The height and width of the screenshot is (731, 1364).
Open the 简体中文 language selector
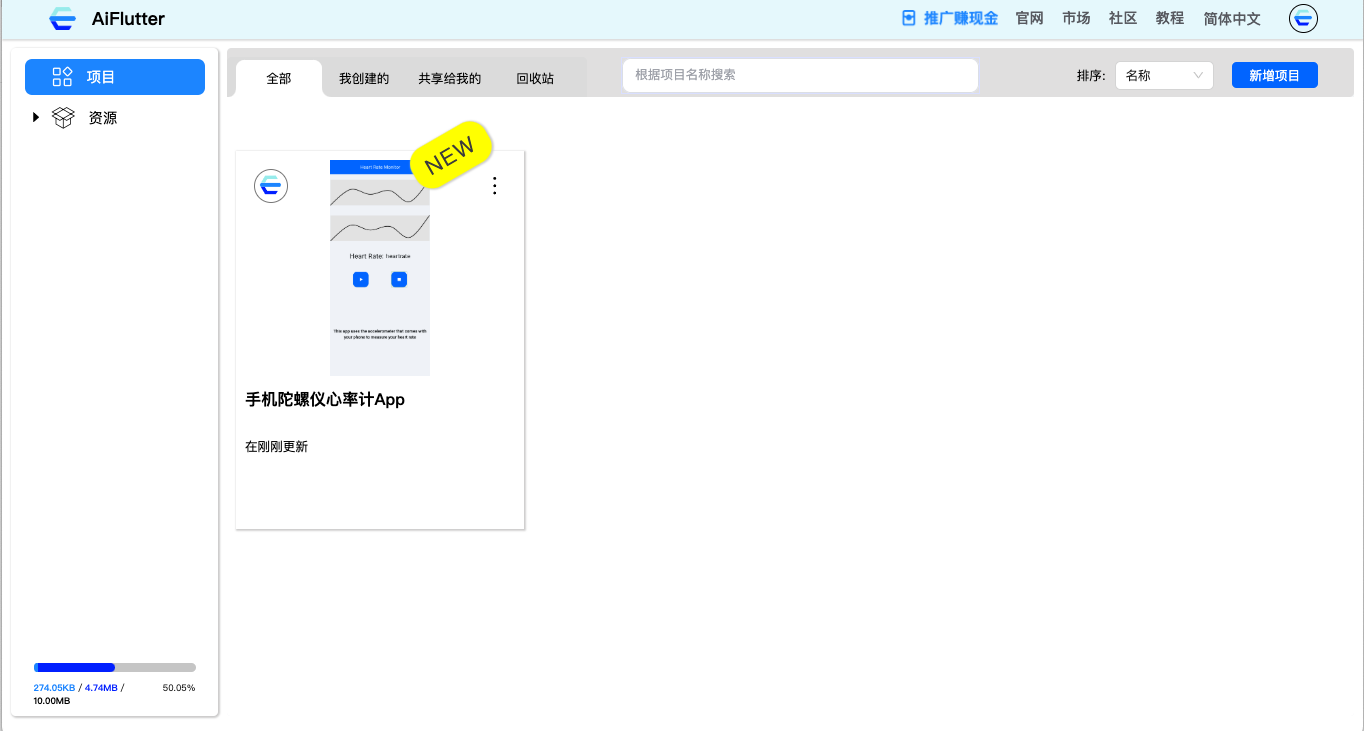click(x=1232, y=19)
